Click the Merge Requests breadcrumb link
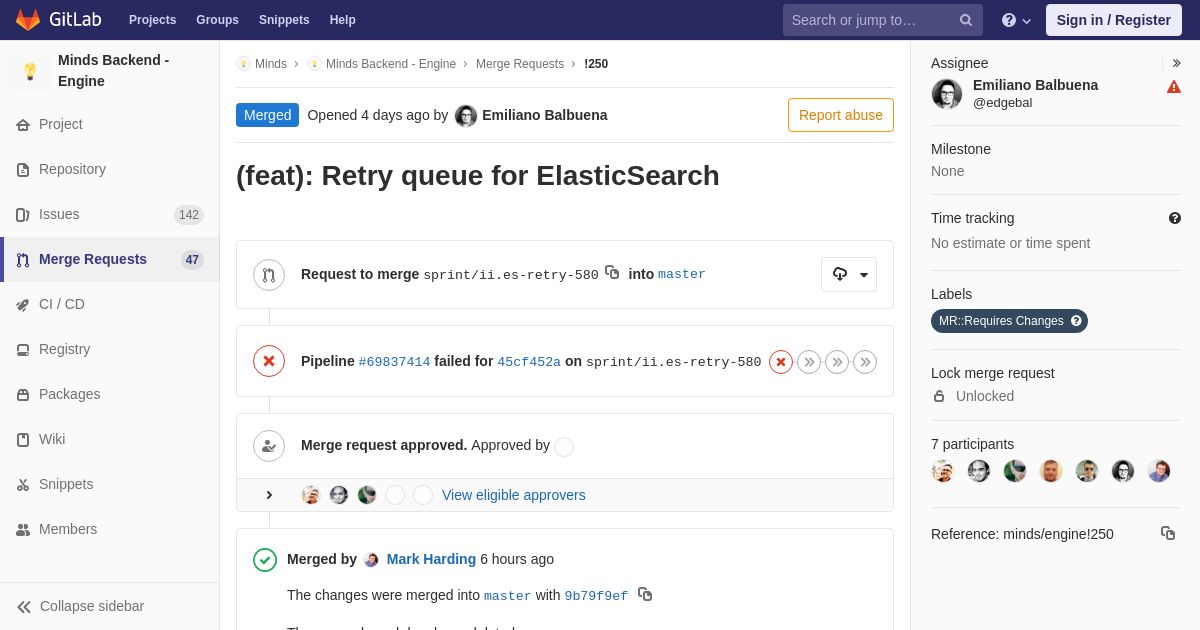The image size is (1200, 630). [520, 64]
